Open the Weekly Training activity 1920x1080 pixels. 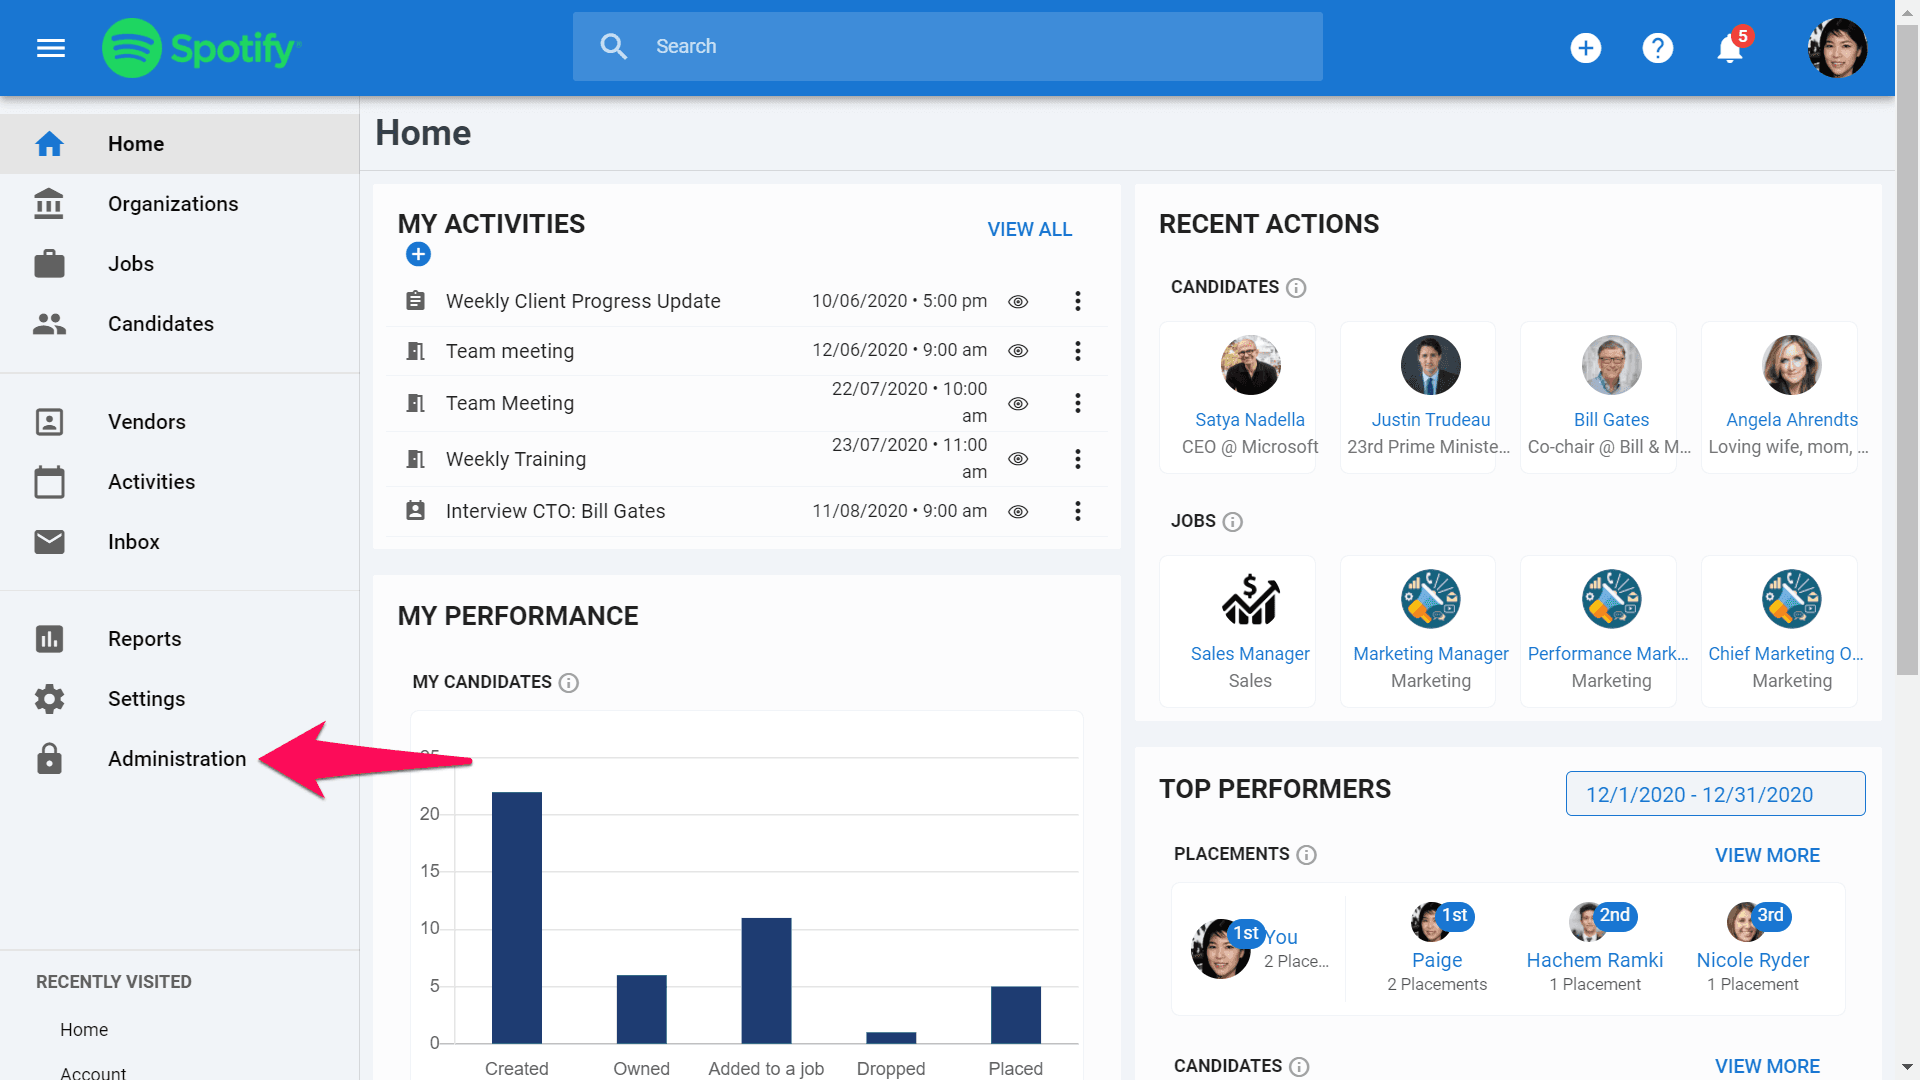[x=516, y=459]
